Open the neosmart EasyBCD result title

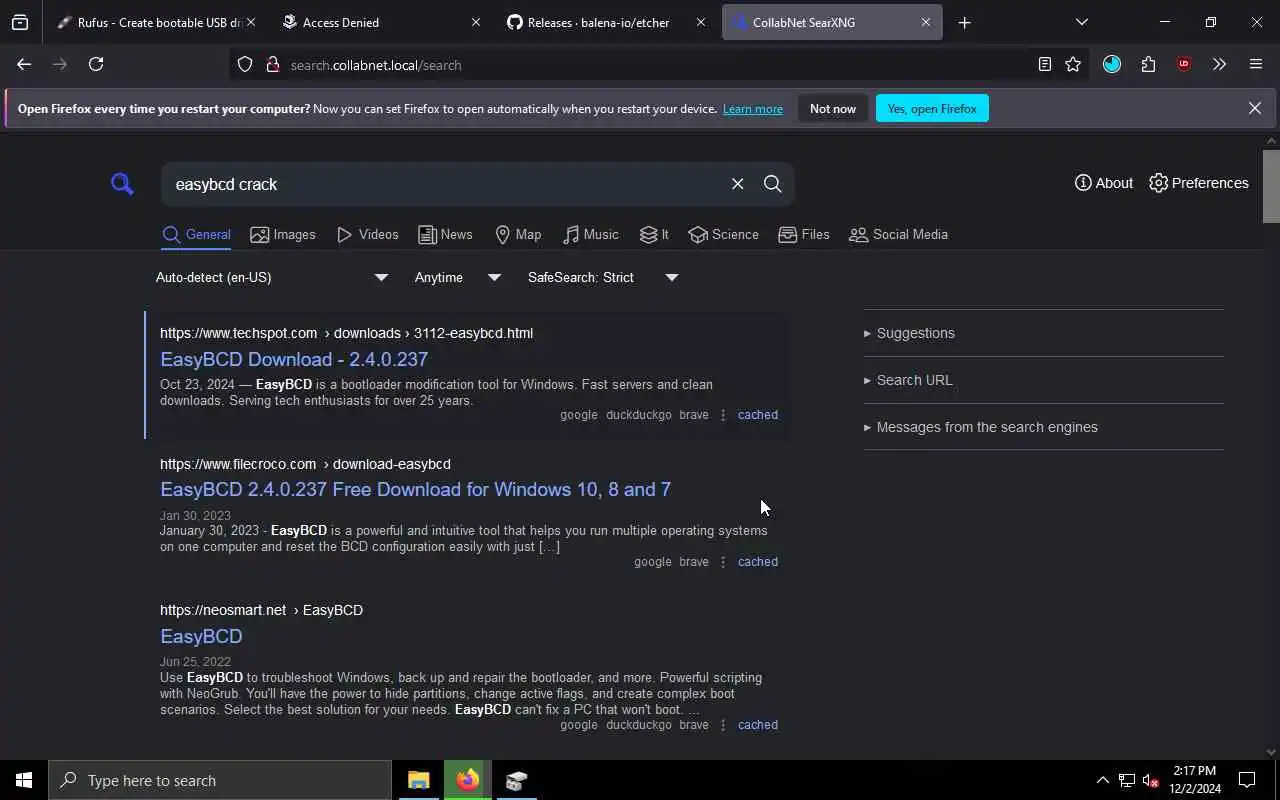point(201,636)
